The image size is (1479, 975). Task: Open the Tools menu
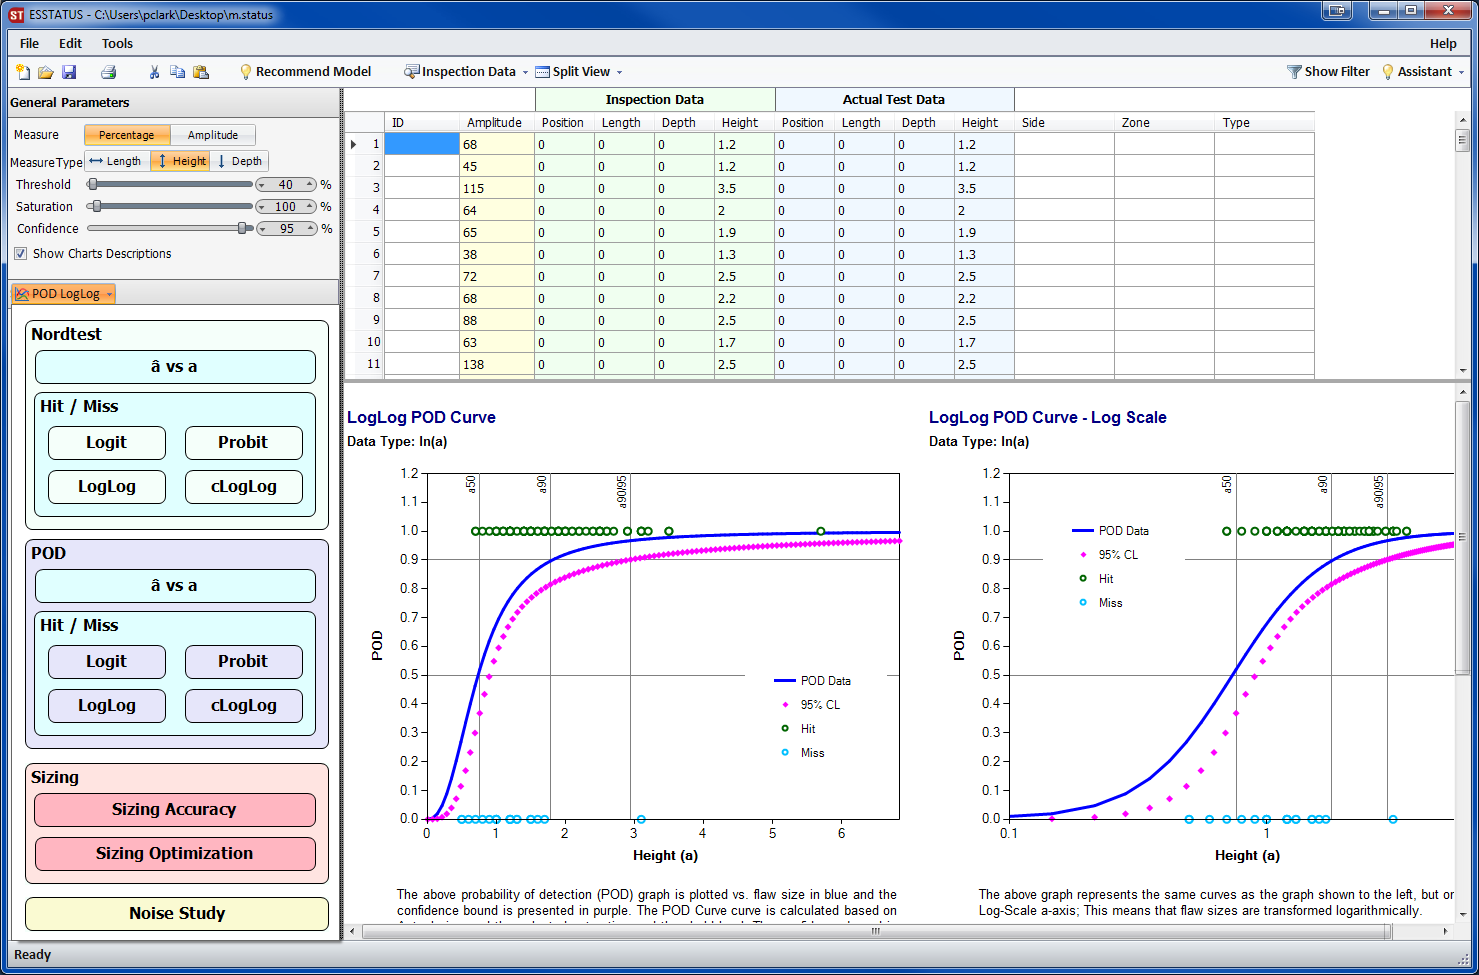tap(117, 43)
